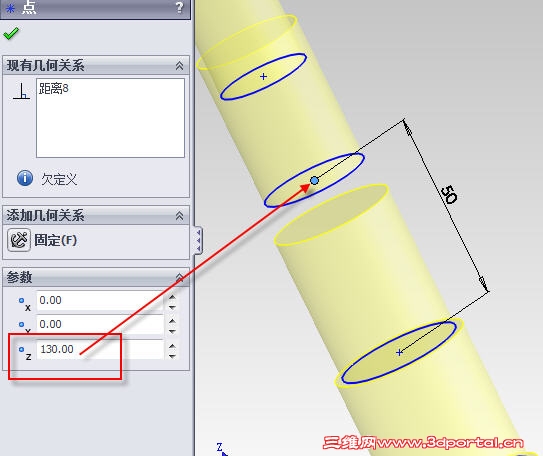Screen dimensions: 543x456
Task: Click the X coordinate input field
Action: pyautogui.click(x=100, y=300)
